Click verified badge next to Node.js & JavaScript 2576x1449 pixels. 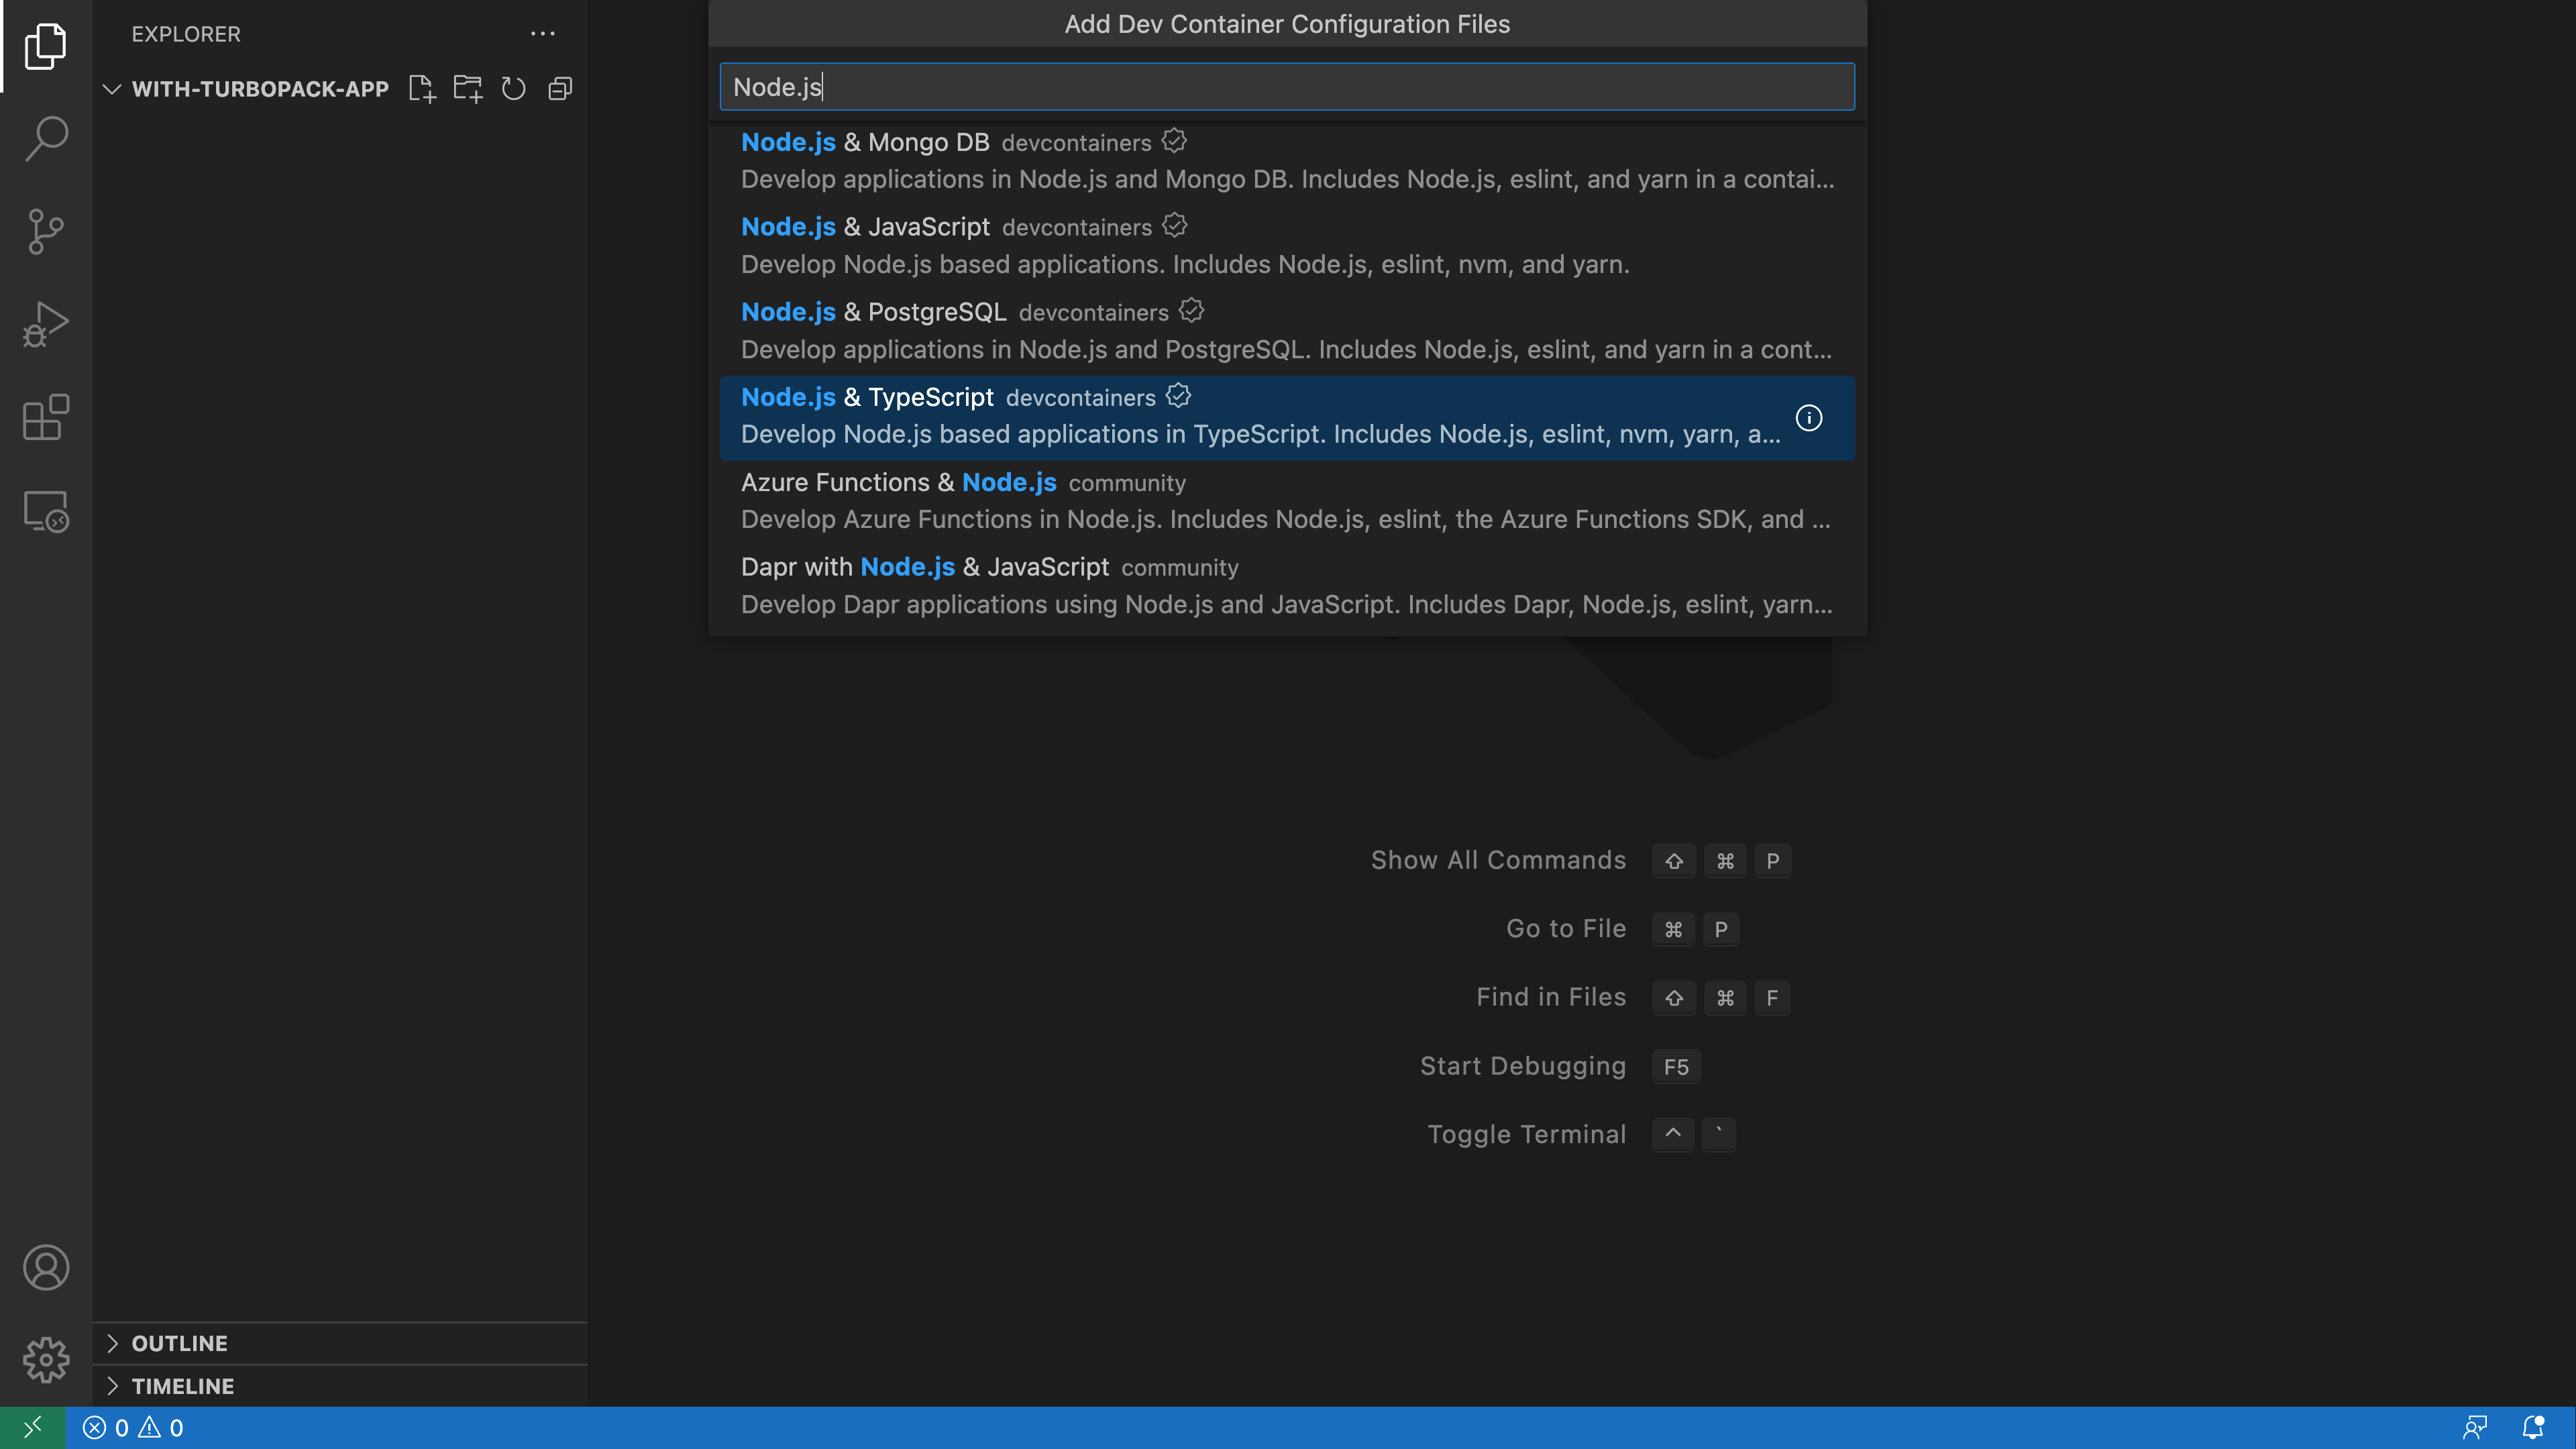[x=1175, y=226]
